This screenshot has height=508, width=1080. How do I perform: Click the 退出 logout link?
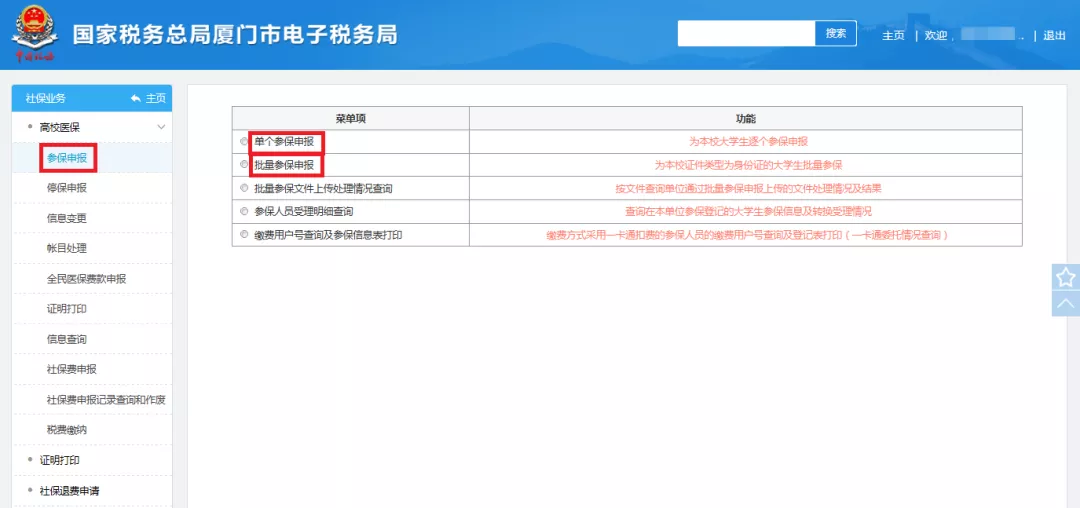coord(1055,36)
